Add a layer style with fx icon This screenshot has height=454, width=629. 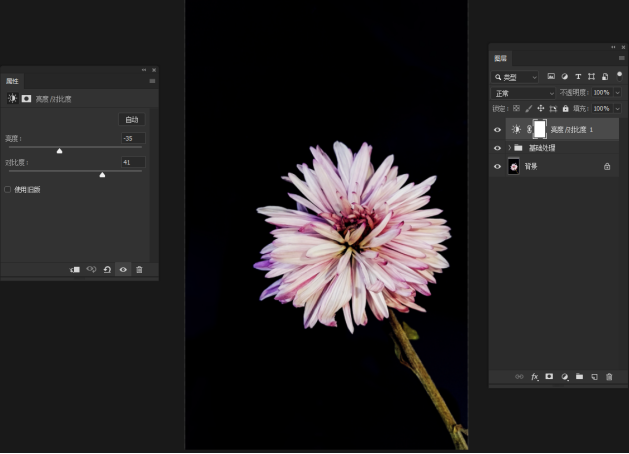(x=535, y=377)
